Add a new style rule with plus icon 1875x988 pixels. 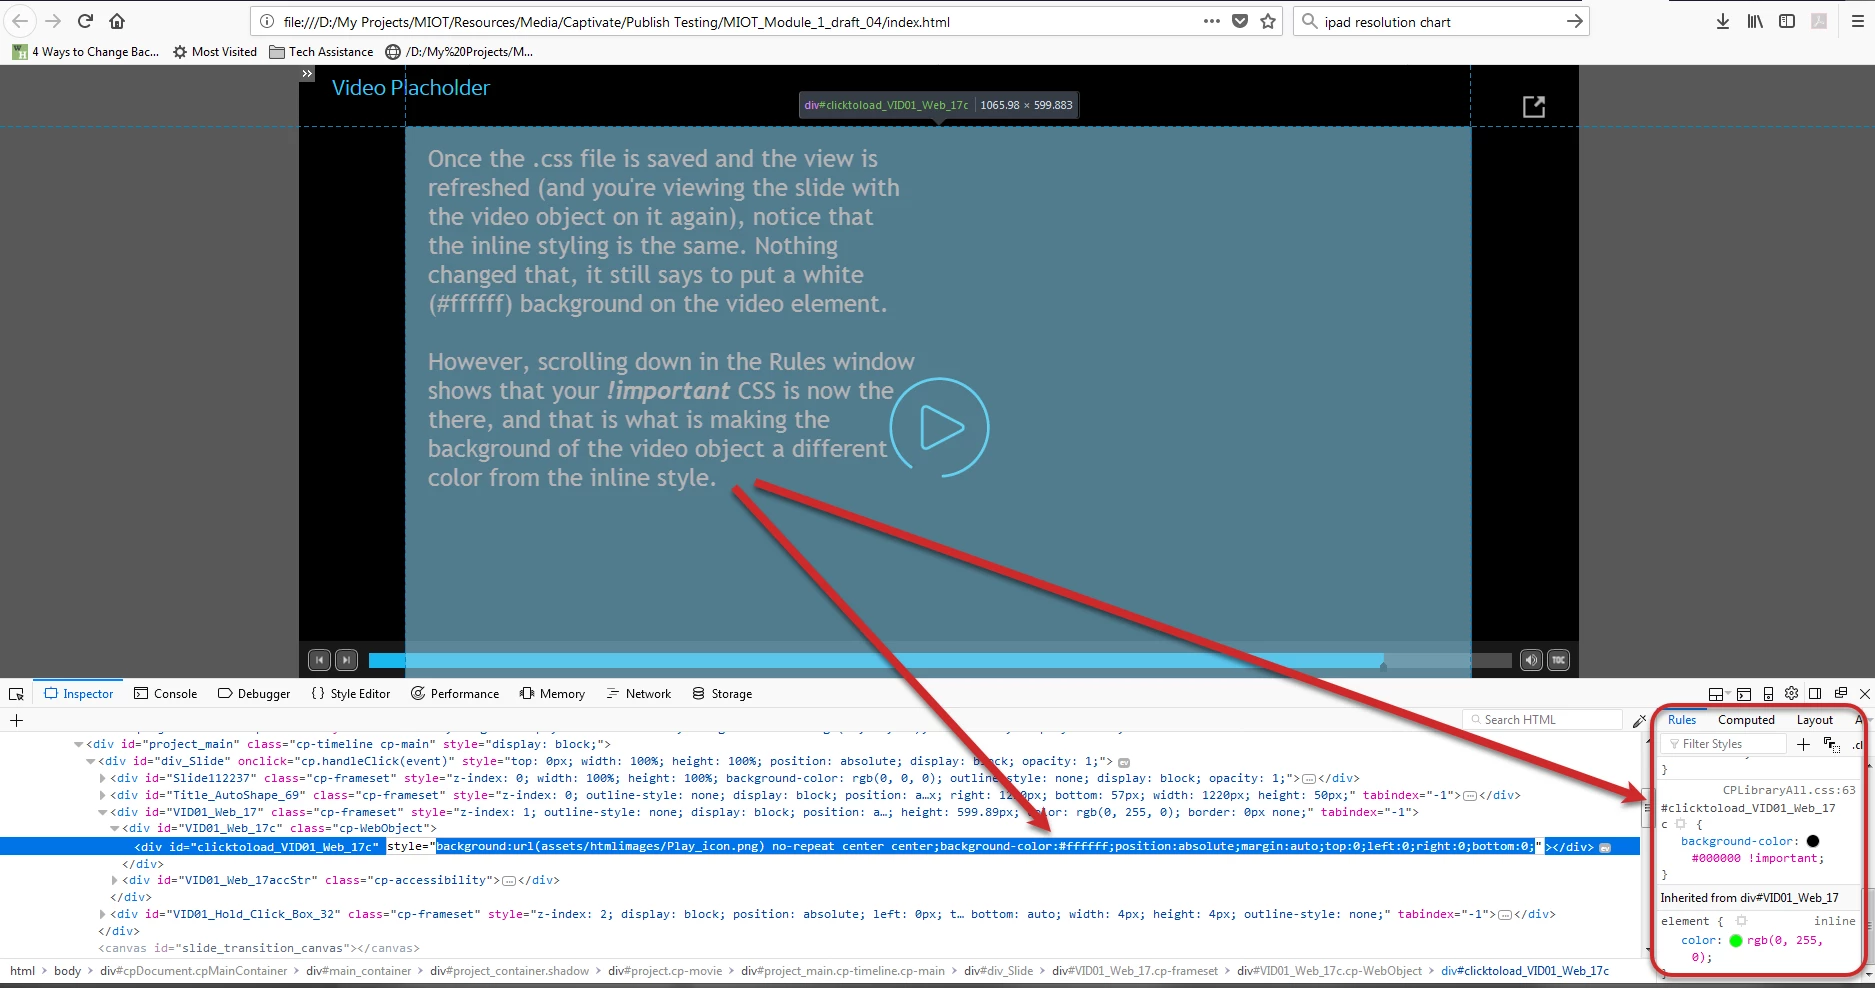point(1803,744)
